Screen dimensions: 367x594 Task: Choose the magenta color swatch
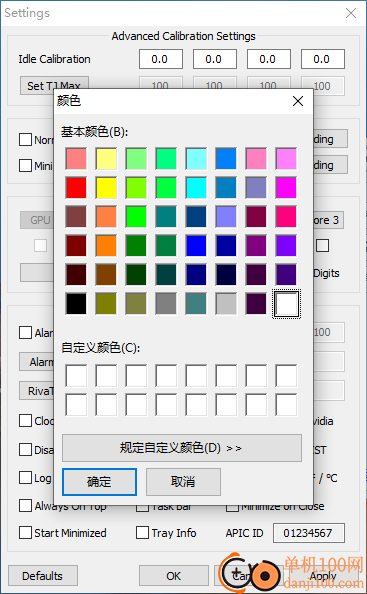[x=286, y=188]
